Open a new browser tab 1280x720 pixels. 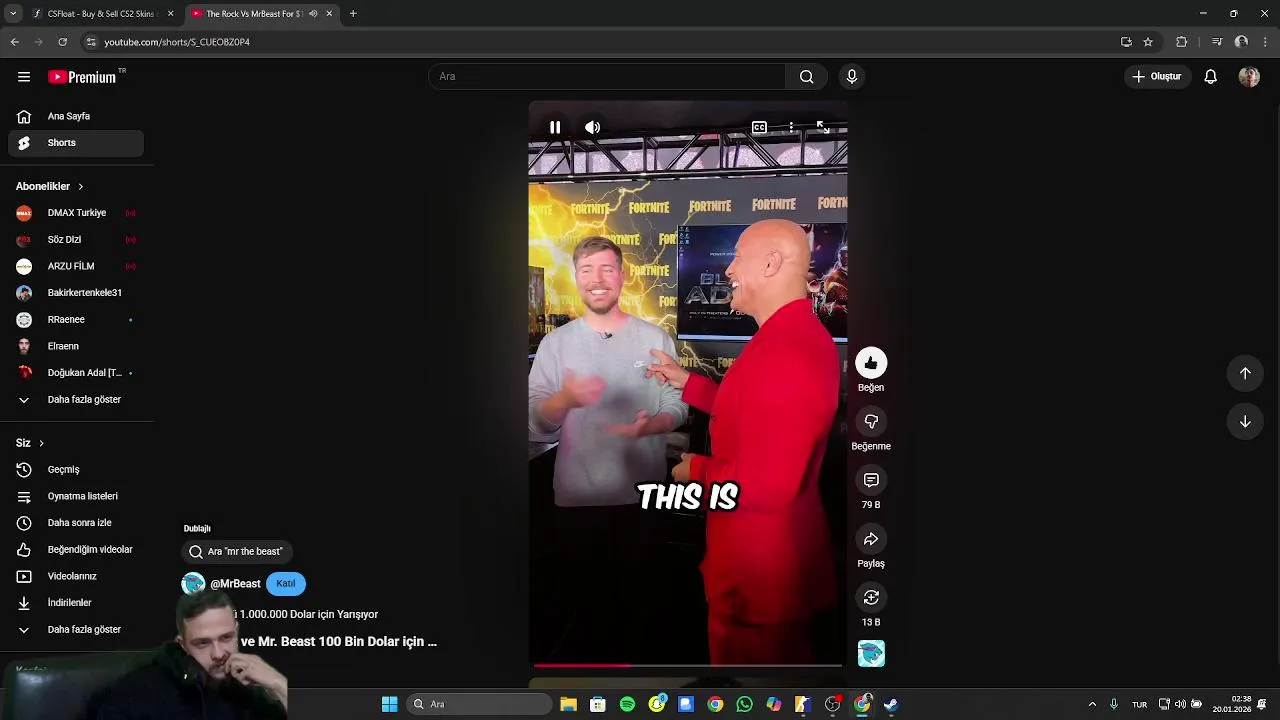coord(353,14)
